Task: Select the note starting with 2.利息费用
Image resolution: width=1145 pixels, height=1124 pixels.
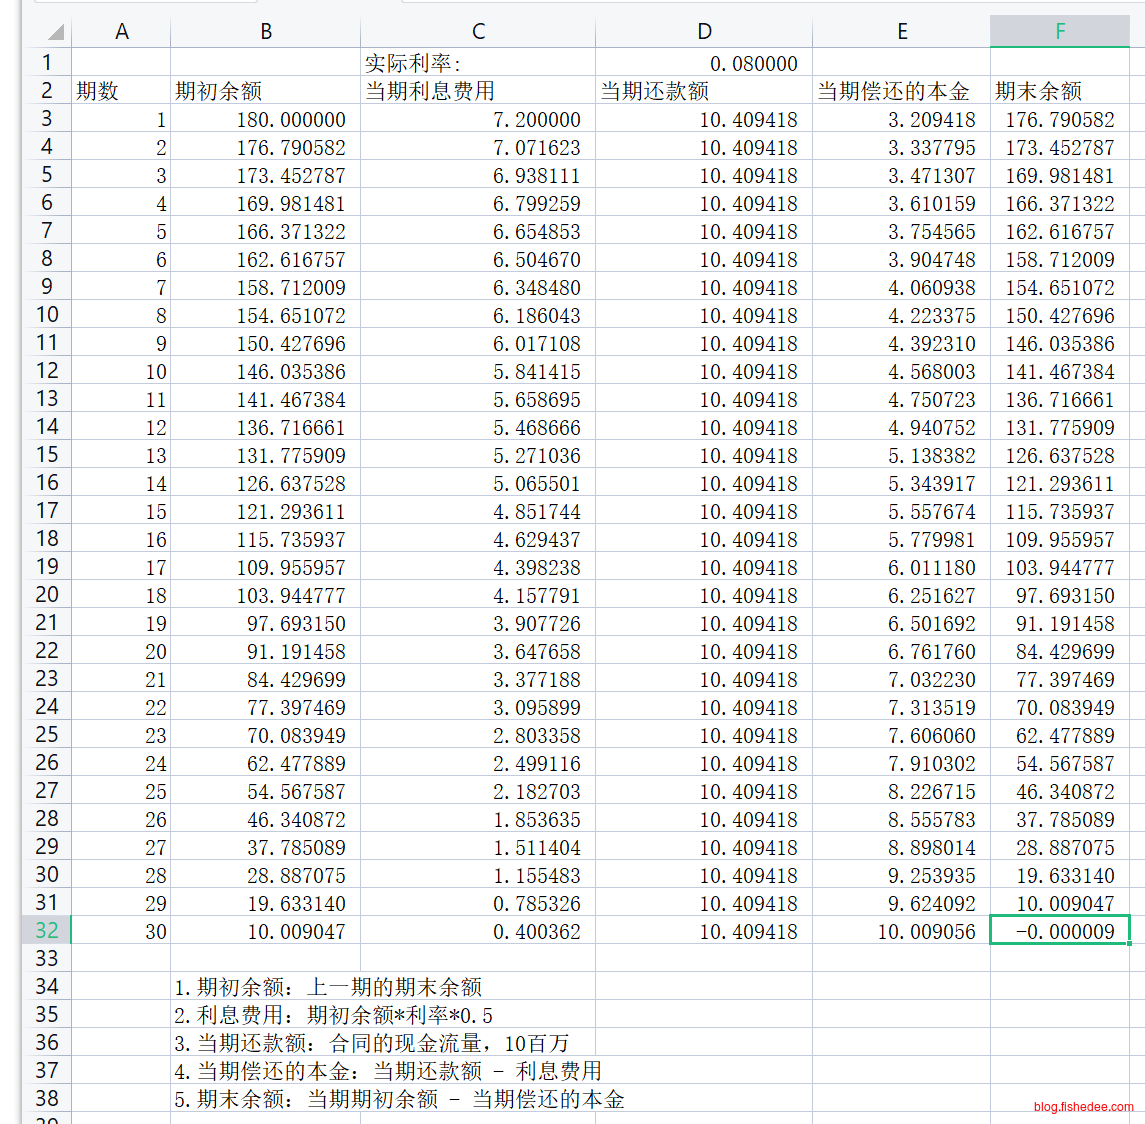Action: click(x=333, y=1015)
